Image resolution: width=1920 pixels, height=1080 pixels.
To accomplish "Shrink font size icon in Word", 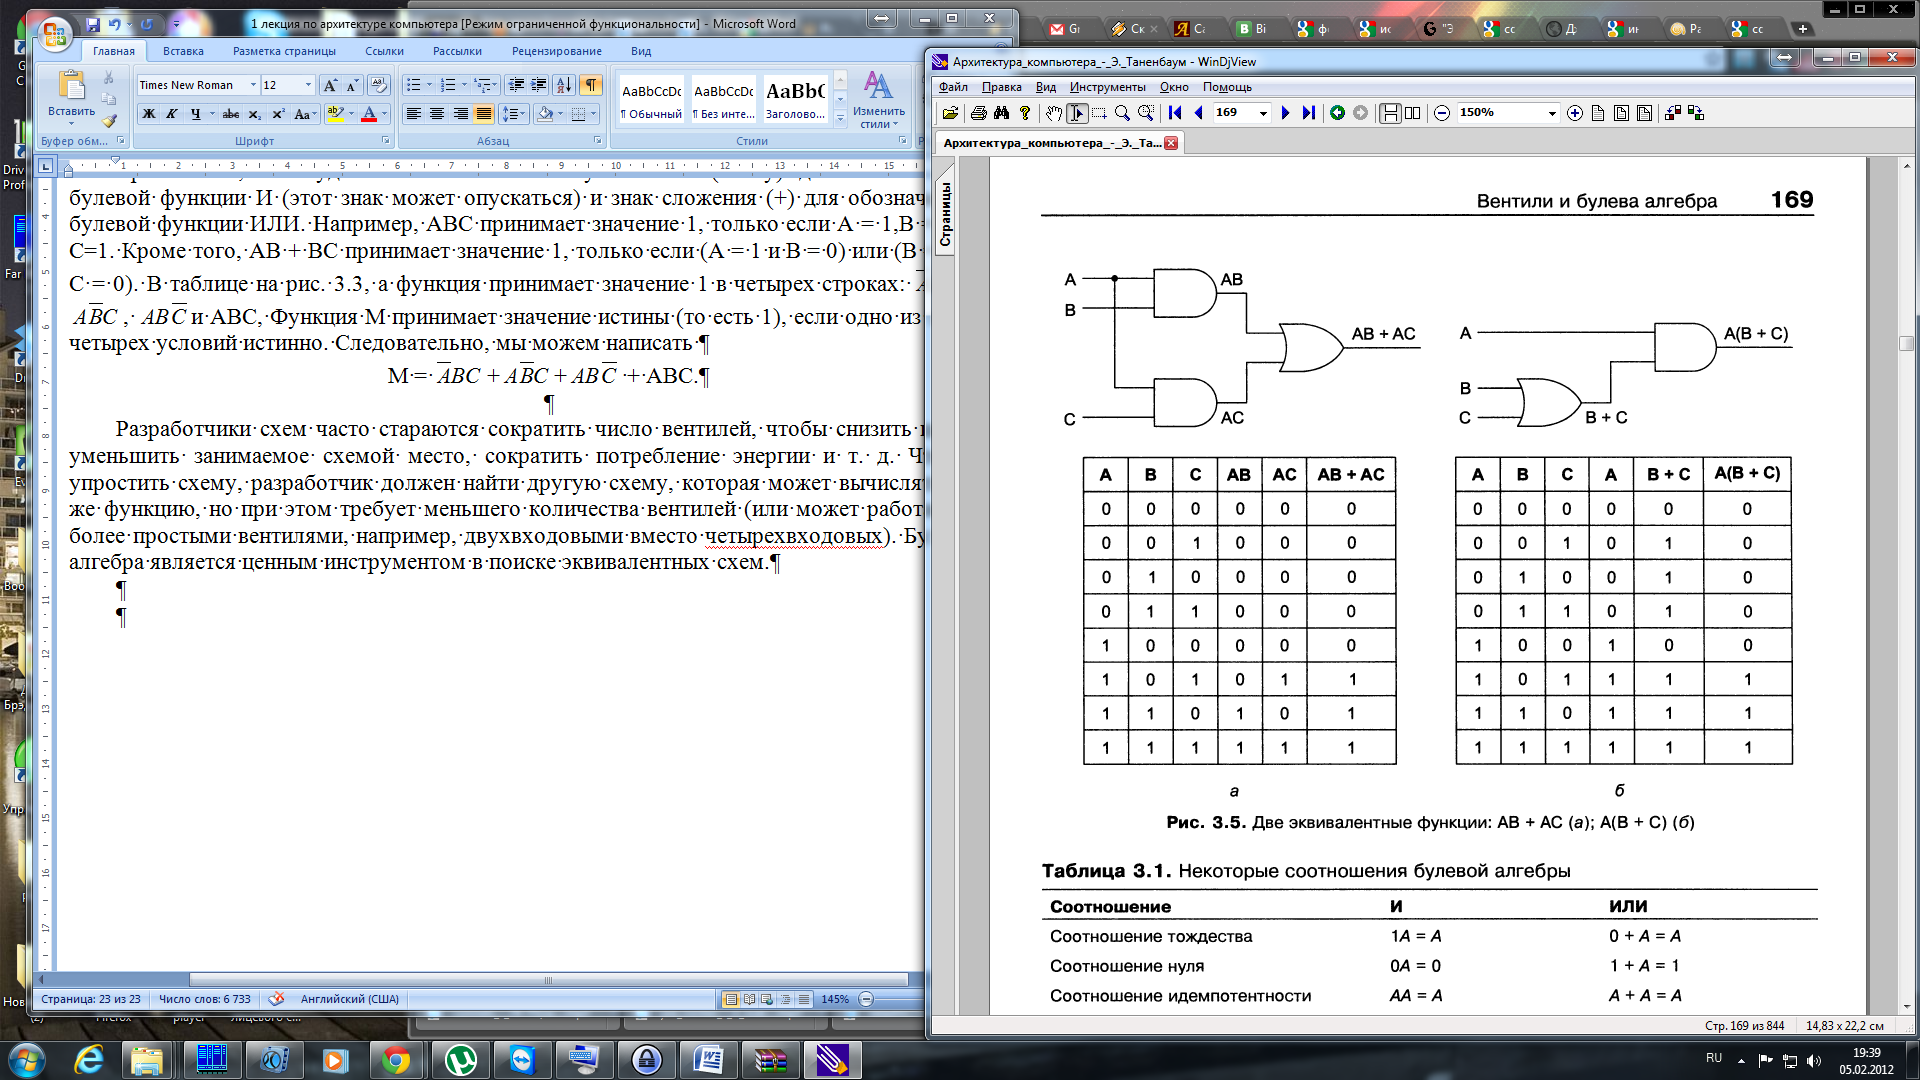I will pos(351,85).
